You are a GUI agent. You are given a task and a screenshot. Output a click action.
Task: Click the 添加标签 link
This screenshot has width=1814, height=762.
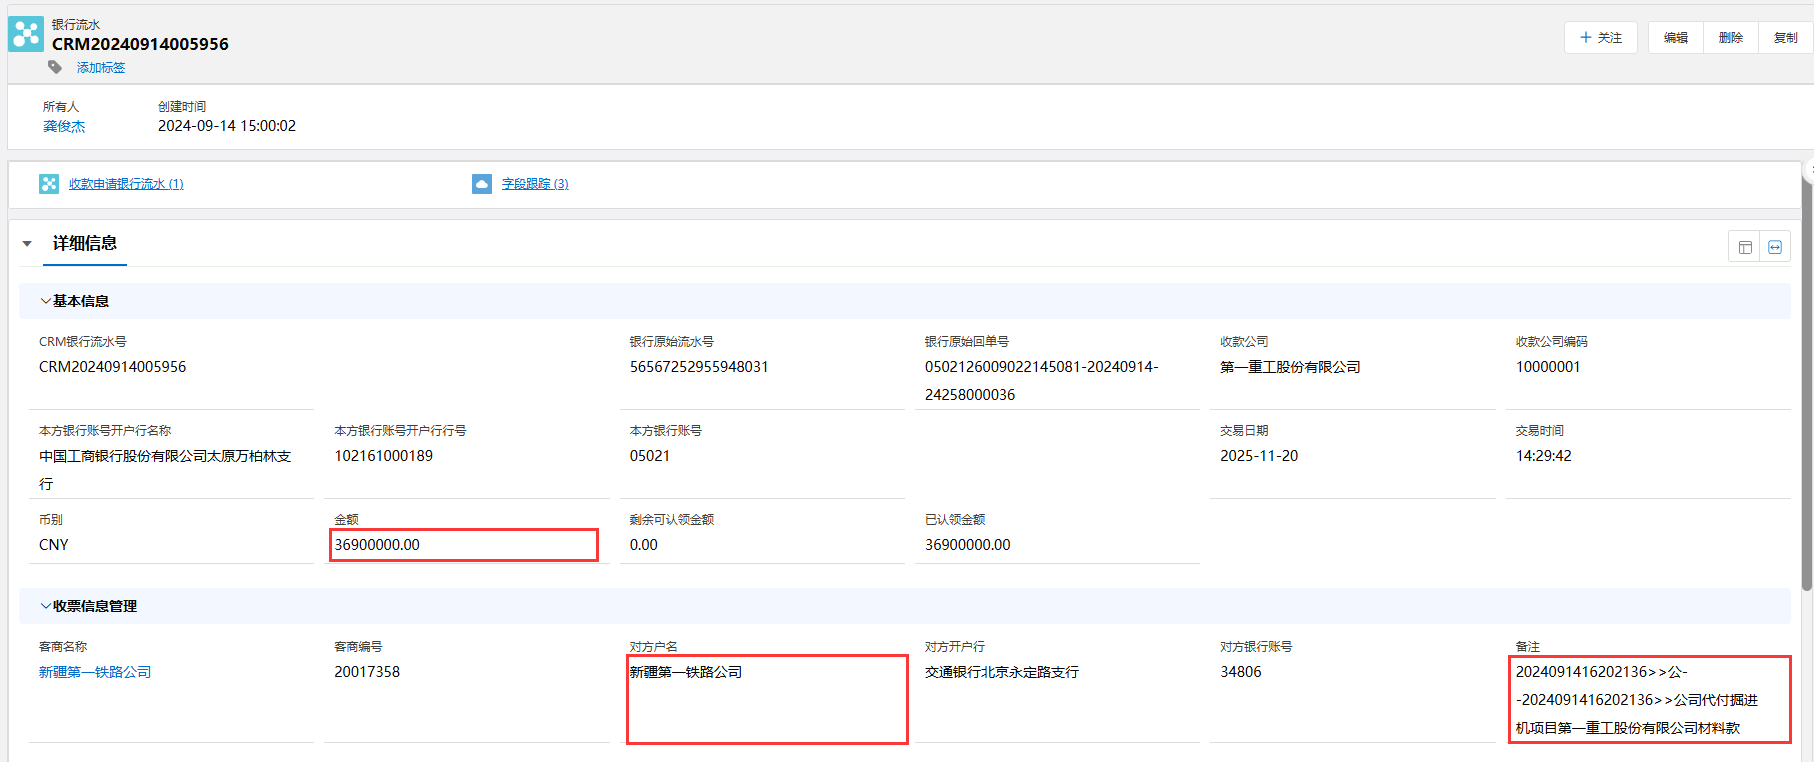click(x=101, y=68)
